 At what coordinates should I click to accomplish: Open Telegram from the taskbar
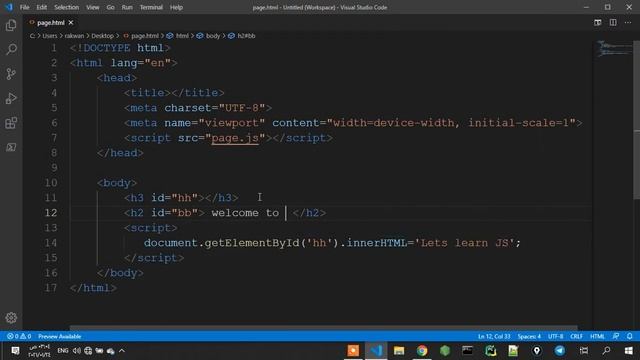pyautogui.click(x=560, y=351)
